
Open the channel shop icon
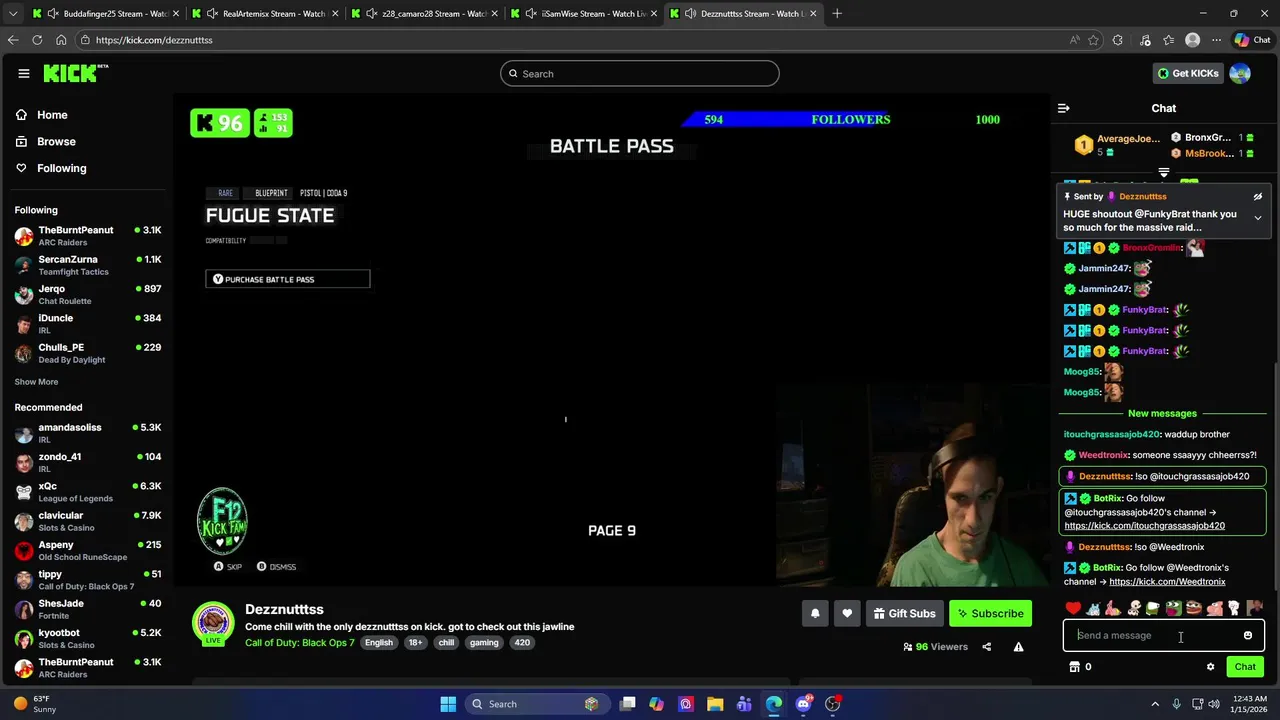tap(1074, 667)
